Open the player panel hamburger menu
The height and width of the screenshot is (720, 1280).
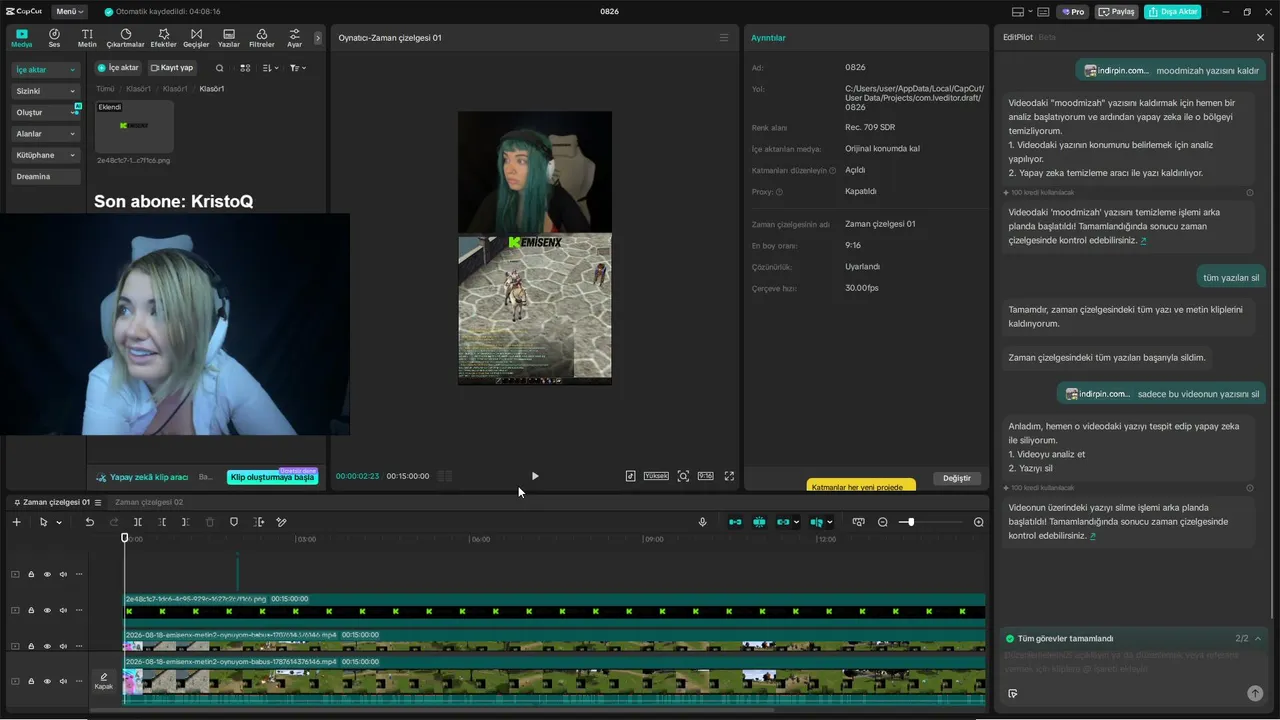point(724,38)
